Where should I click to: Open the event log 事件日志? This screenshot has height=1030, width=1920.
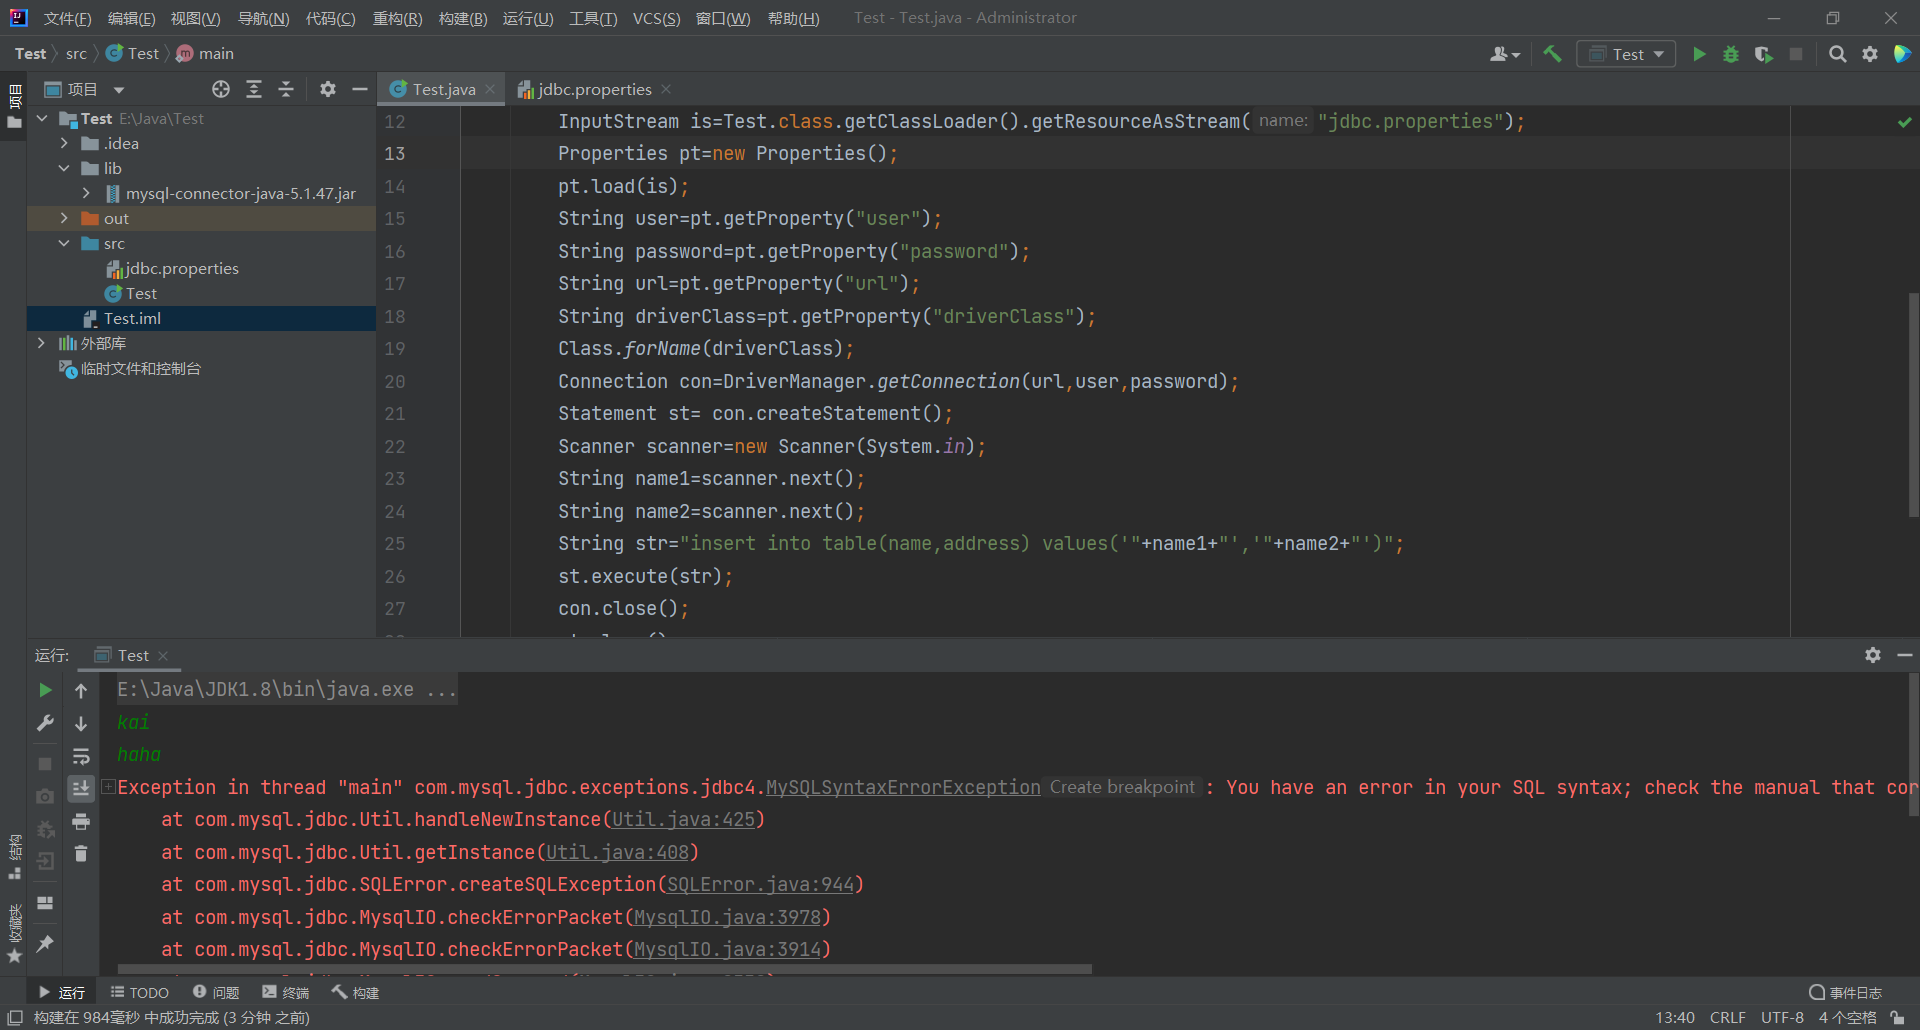[x=1845, y=992]
